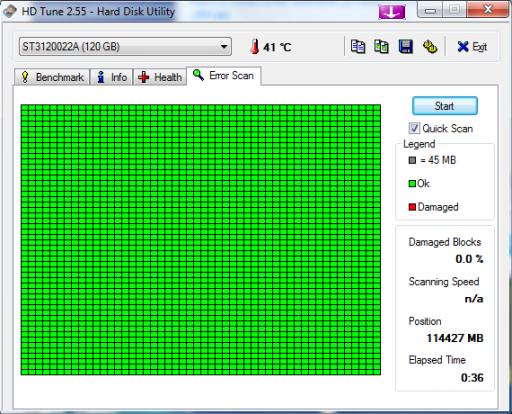
Task: Click the copy info to clipboard icon
Action: pyautogui.click(x=358, y=47)
